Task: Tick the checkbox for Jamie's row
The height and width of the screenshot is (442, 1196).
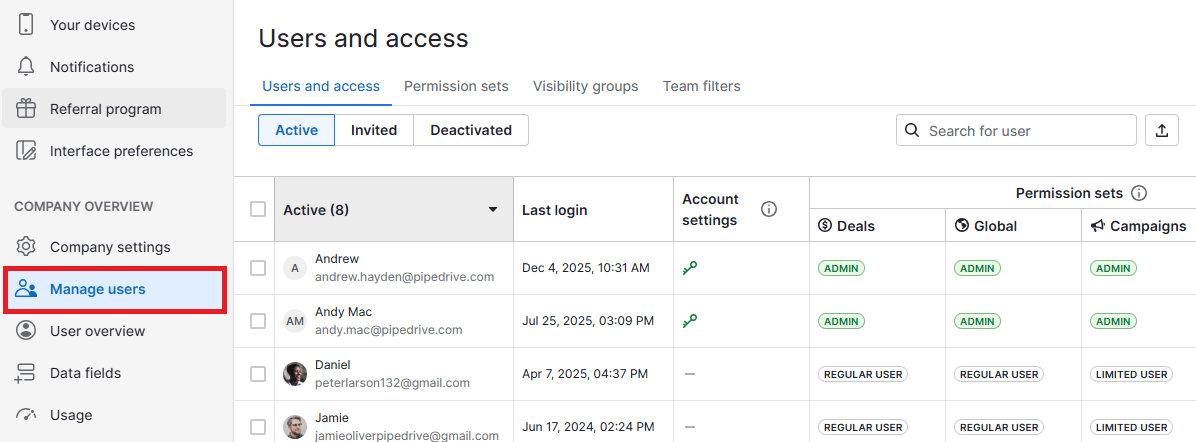Action: tap(258, 427)
